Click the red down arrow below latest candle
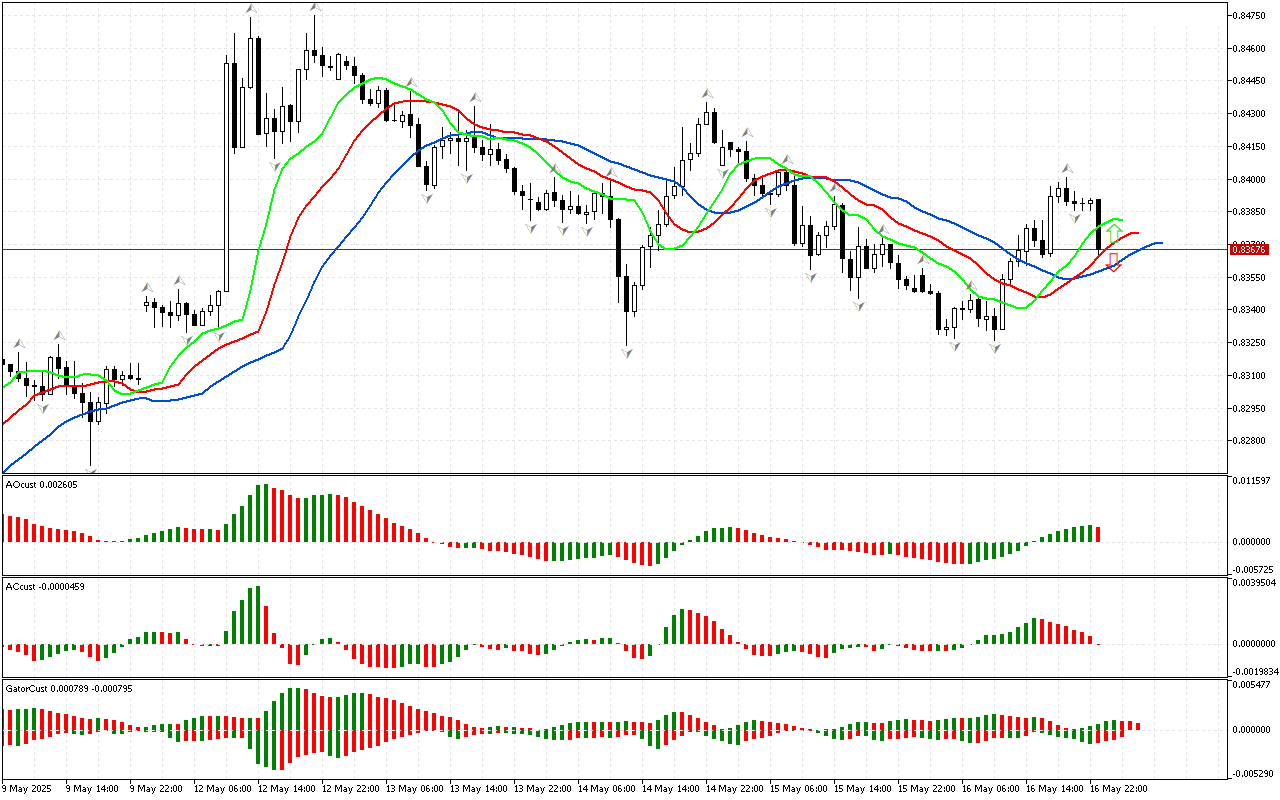The image size is (1280, 800). coord(1113,263)
